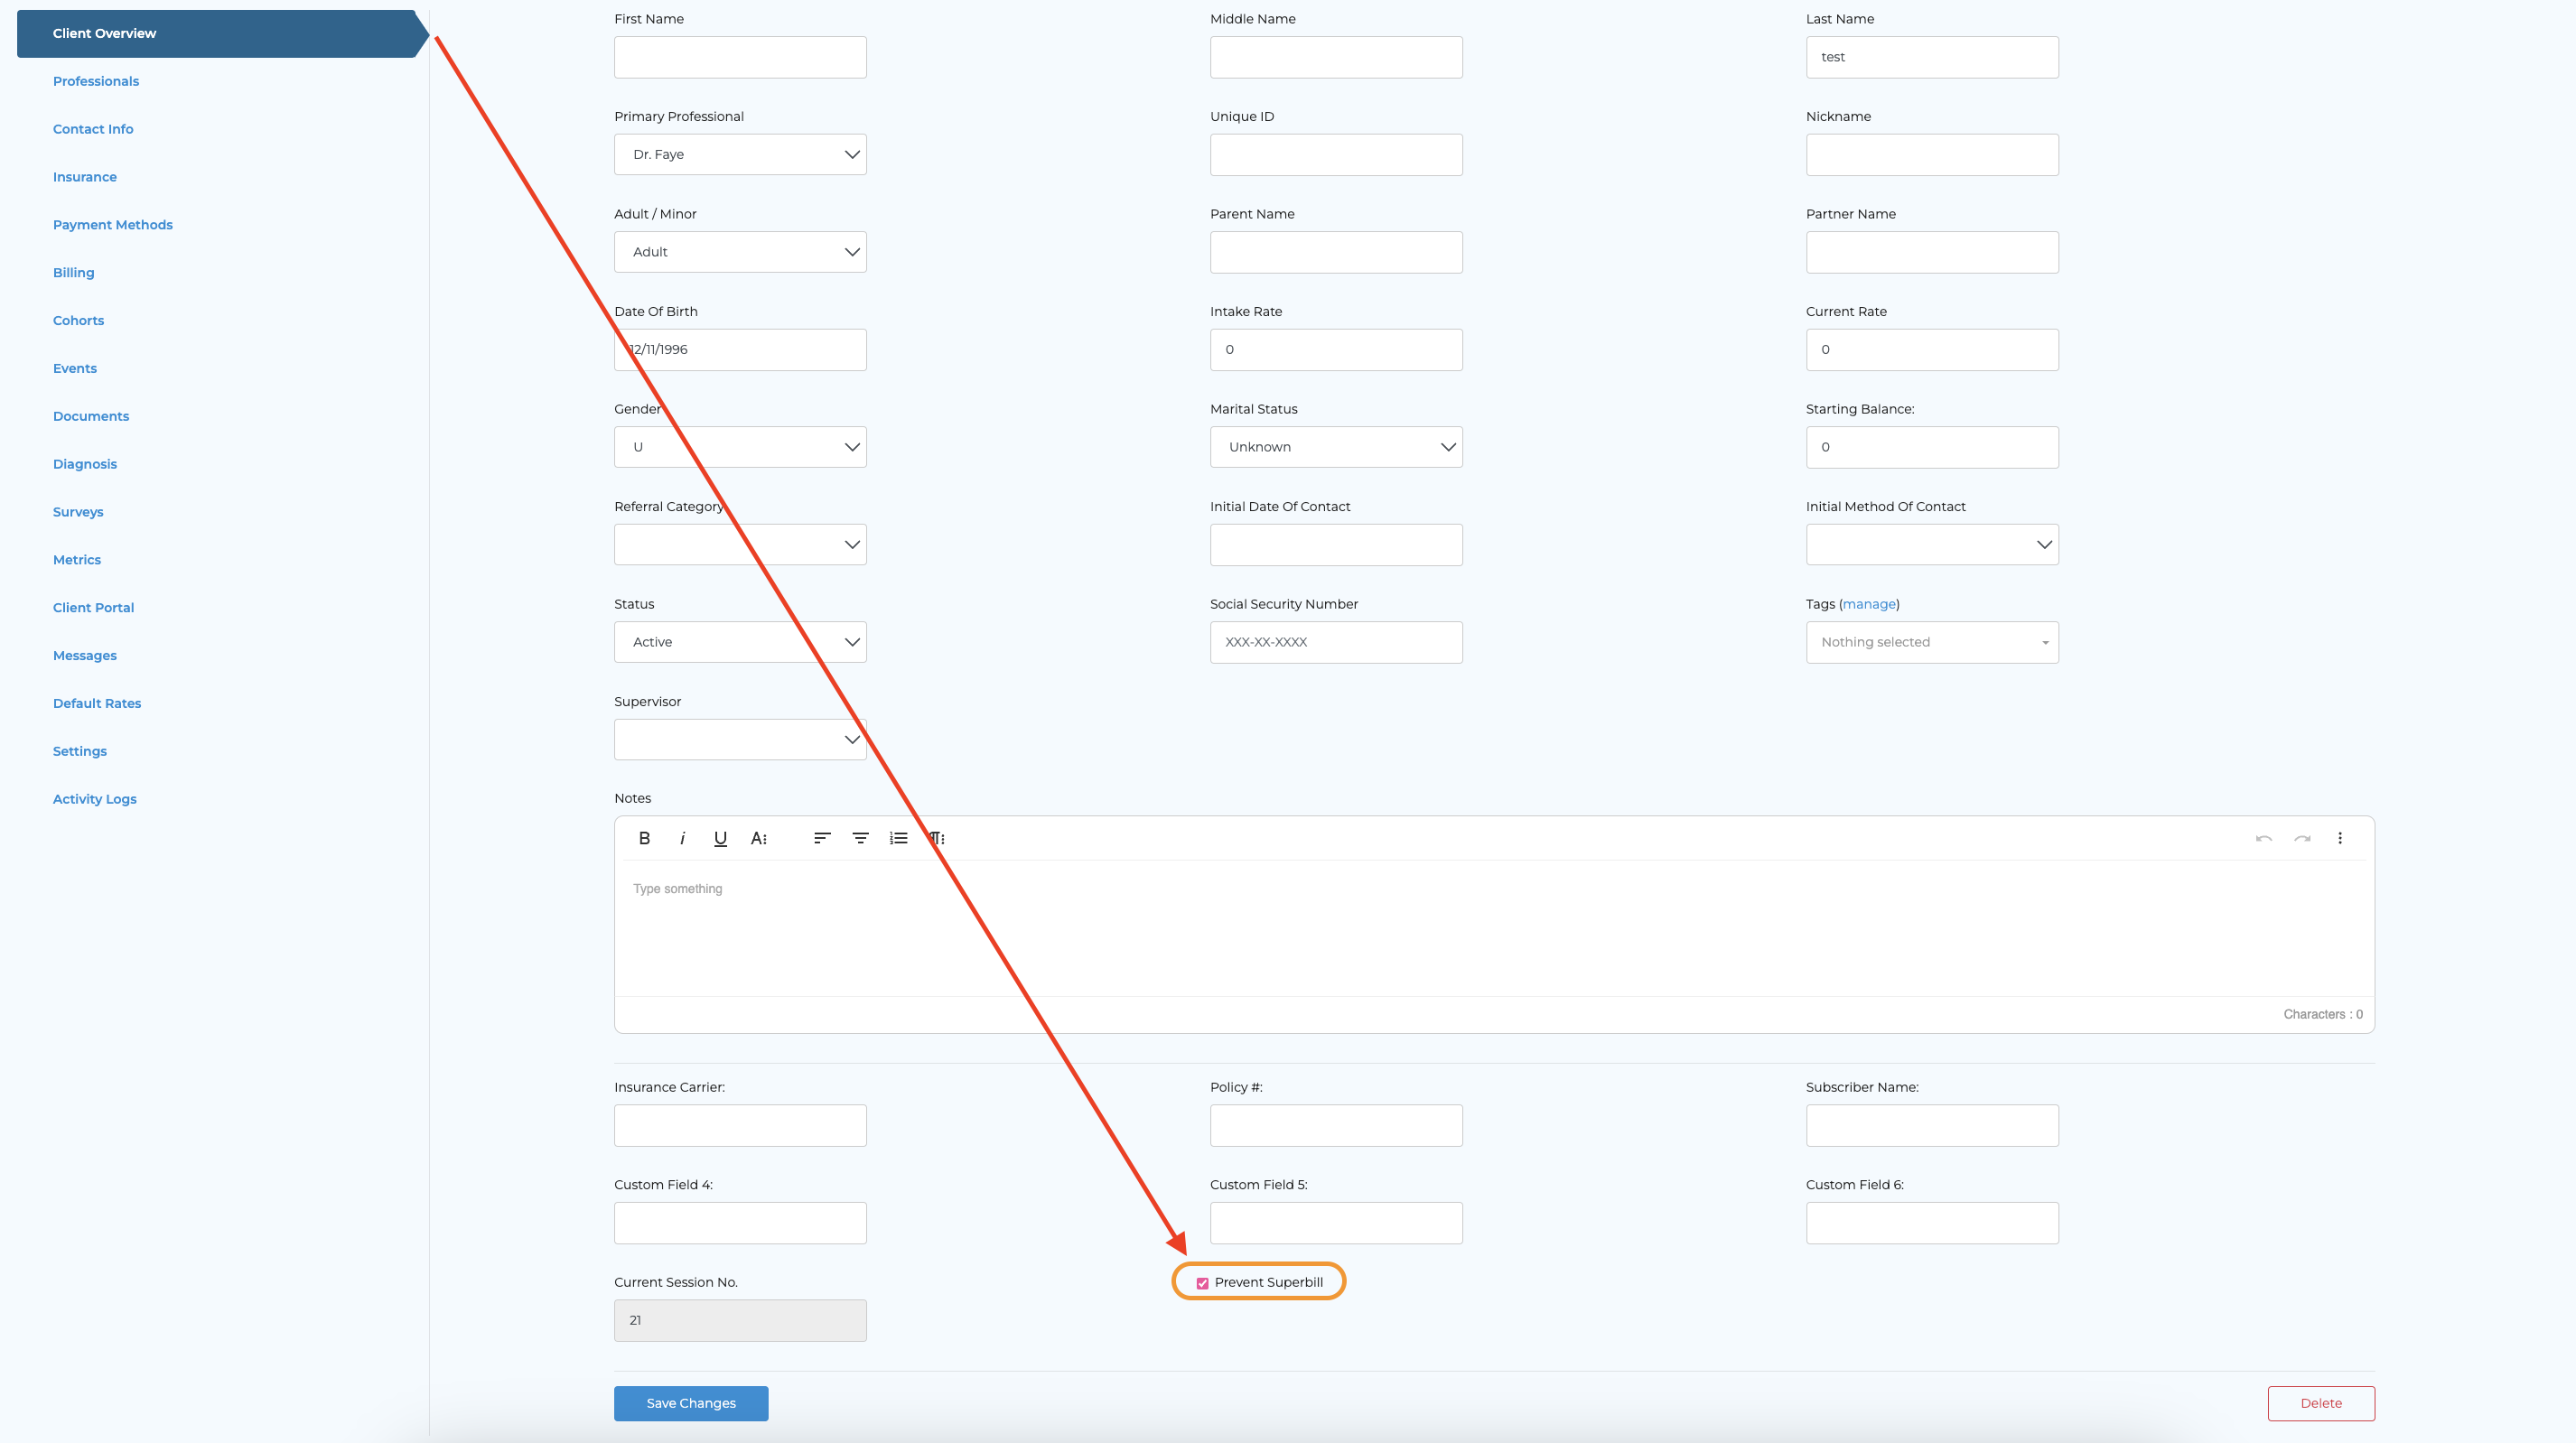Open the Insurance sidebar section
Image resolution: width=2576 pixels, height=1443 pixels.
(x=85, y=177)
